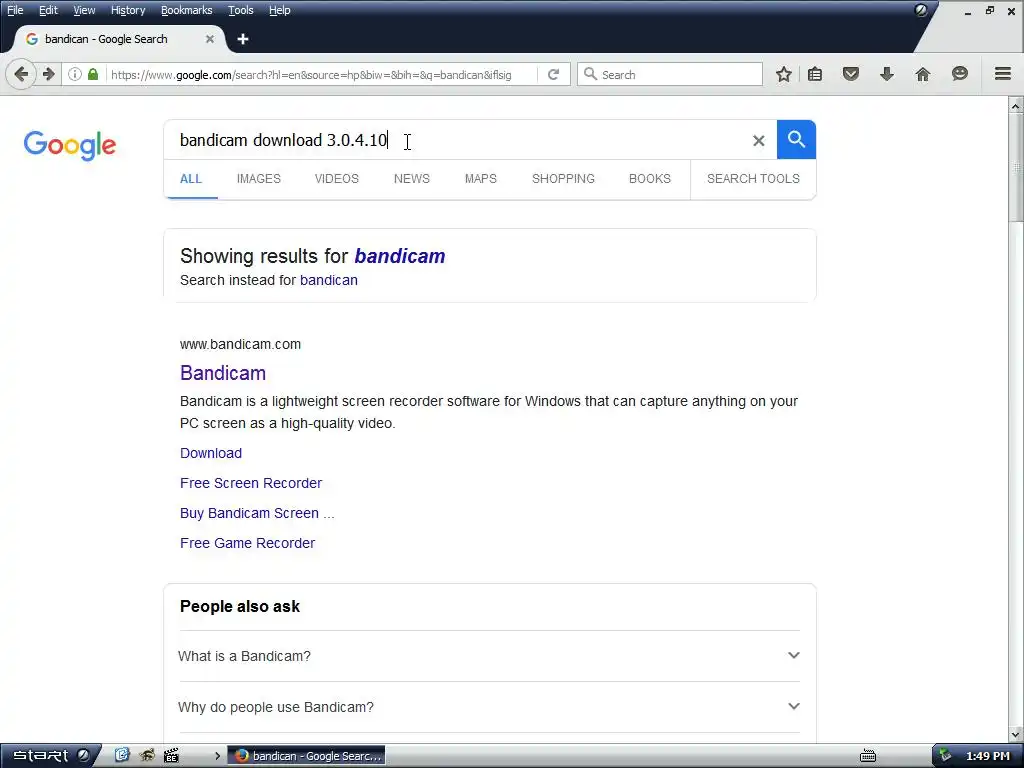1024x768 pixels.
Task: Open the File menu
Action: [15, 10]
